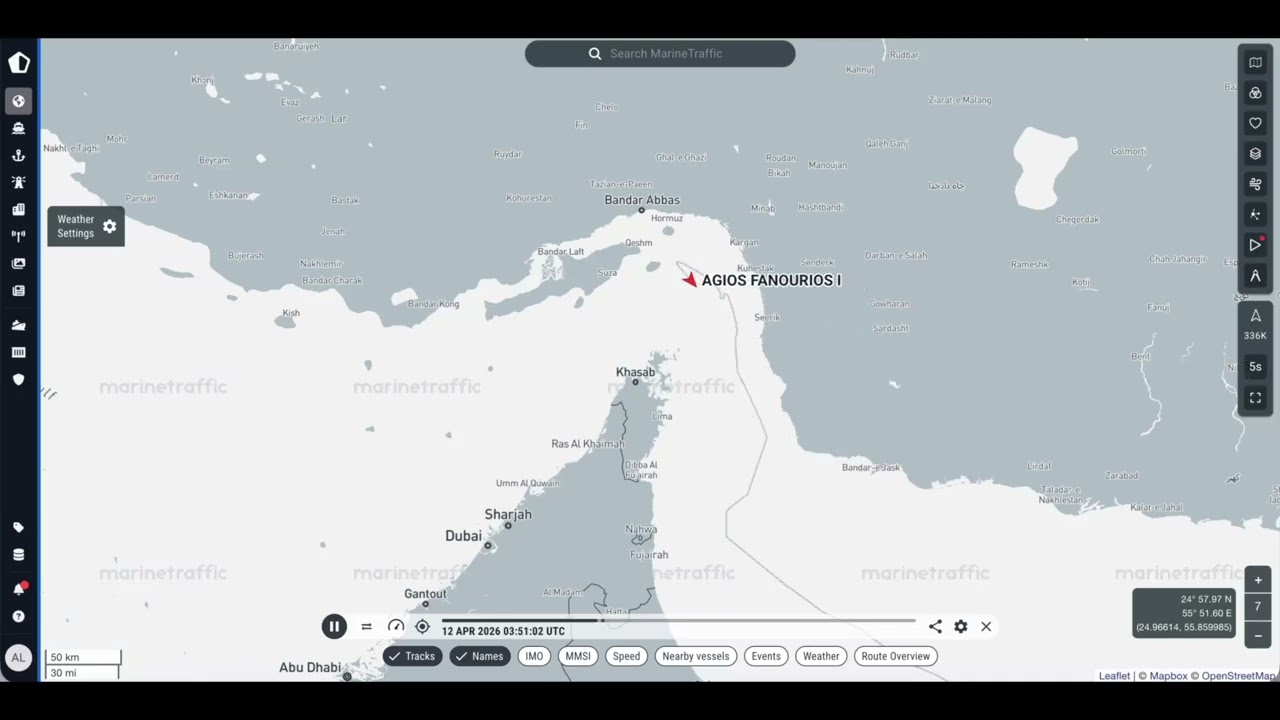Open the map layers stack icon
1280x720 pixels.
1255,153
